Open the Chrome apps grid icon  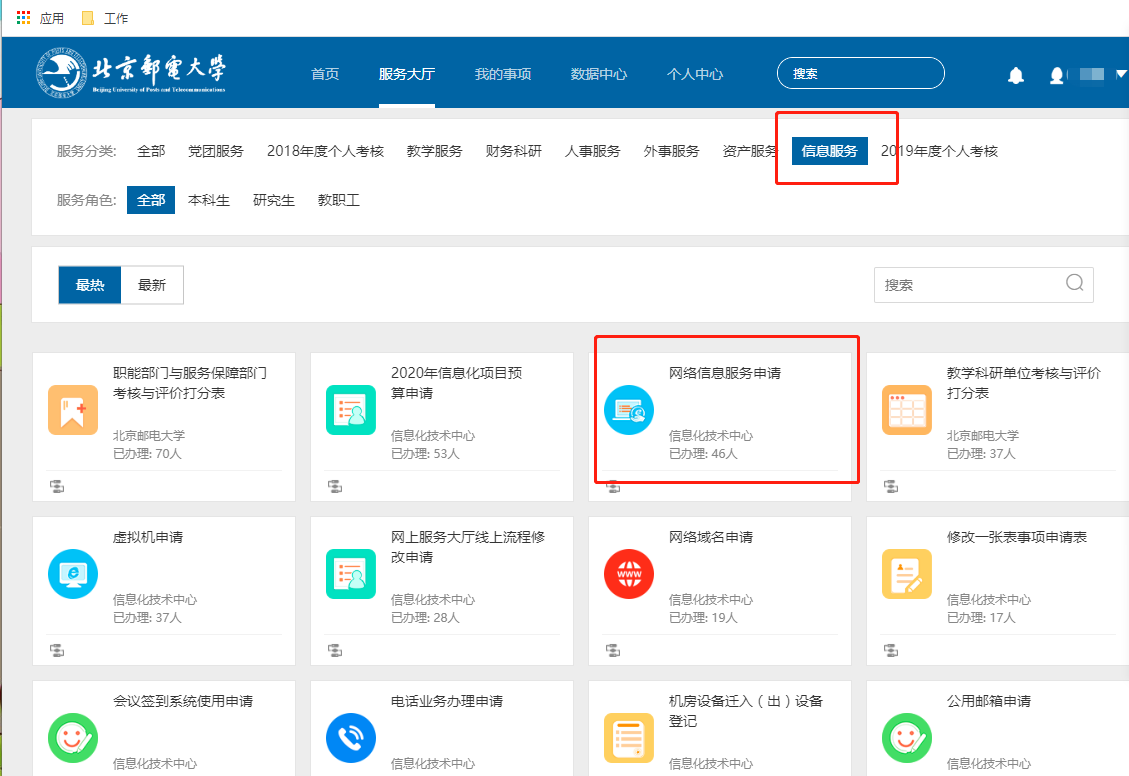coord(23,17)
